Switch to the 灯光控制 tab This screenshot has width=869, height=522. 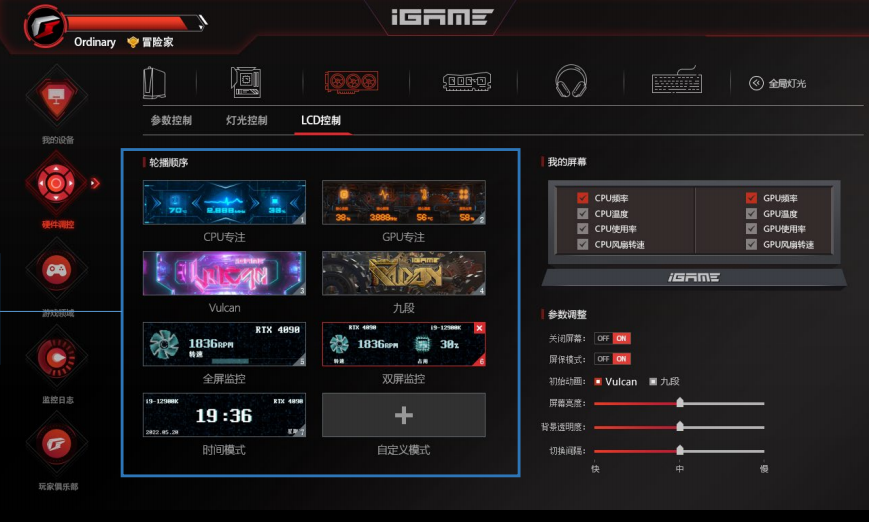tap(246, 121)
